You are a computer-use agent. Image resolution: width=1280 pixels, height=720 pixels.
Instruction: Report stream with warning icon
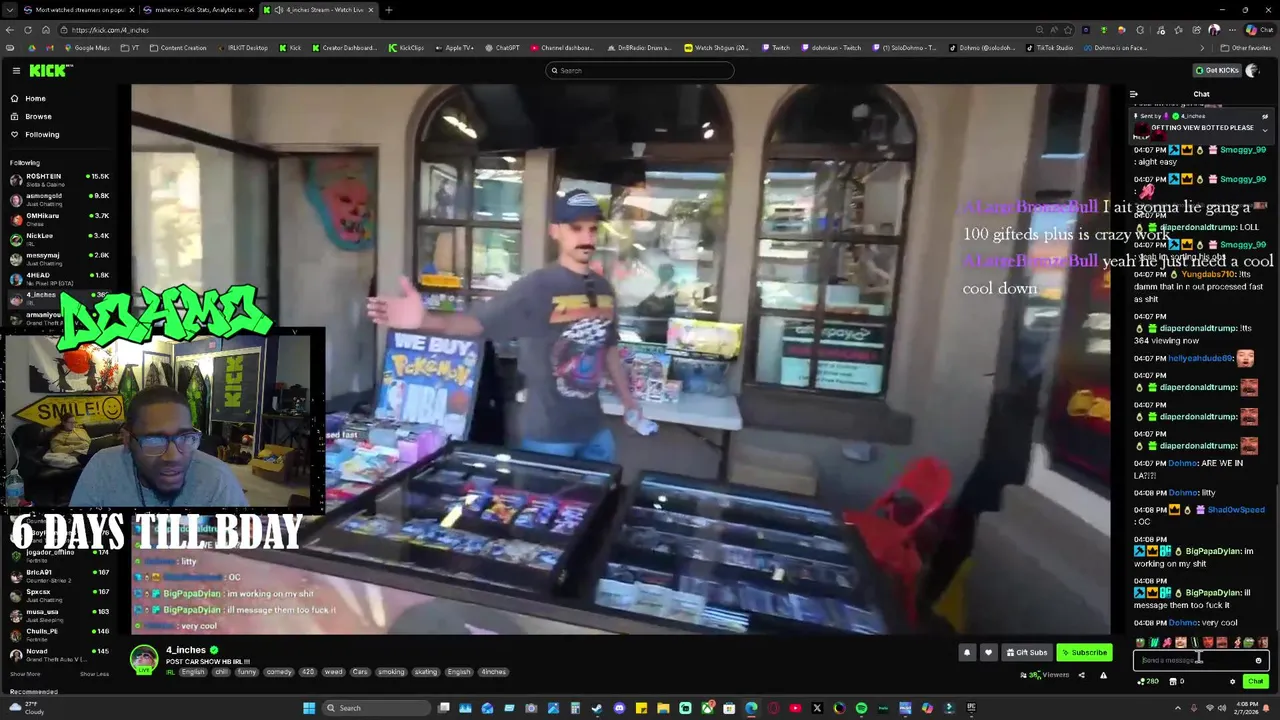pyautogui.click(x=1103, y=675)
